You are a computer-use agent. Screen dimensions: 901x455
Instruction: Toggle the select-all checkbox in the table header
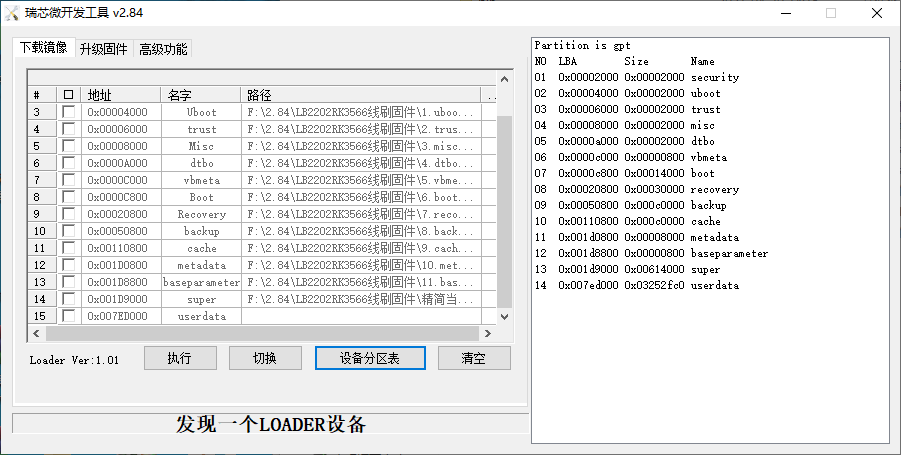[x=68, y=95]
